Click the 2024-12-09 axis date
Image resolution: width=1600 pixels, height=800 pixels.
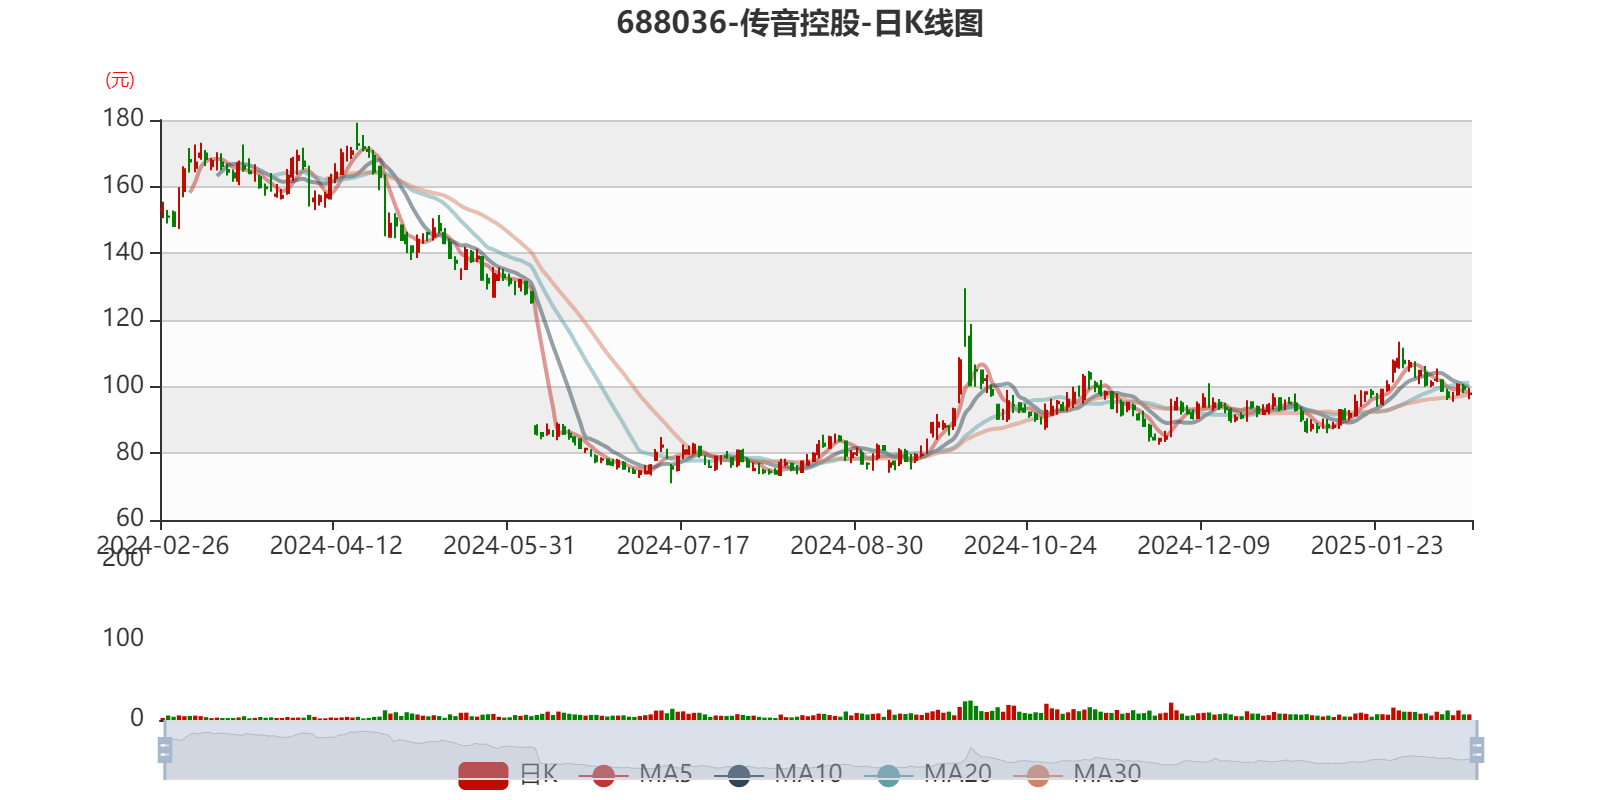(1203, 545)
